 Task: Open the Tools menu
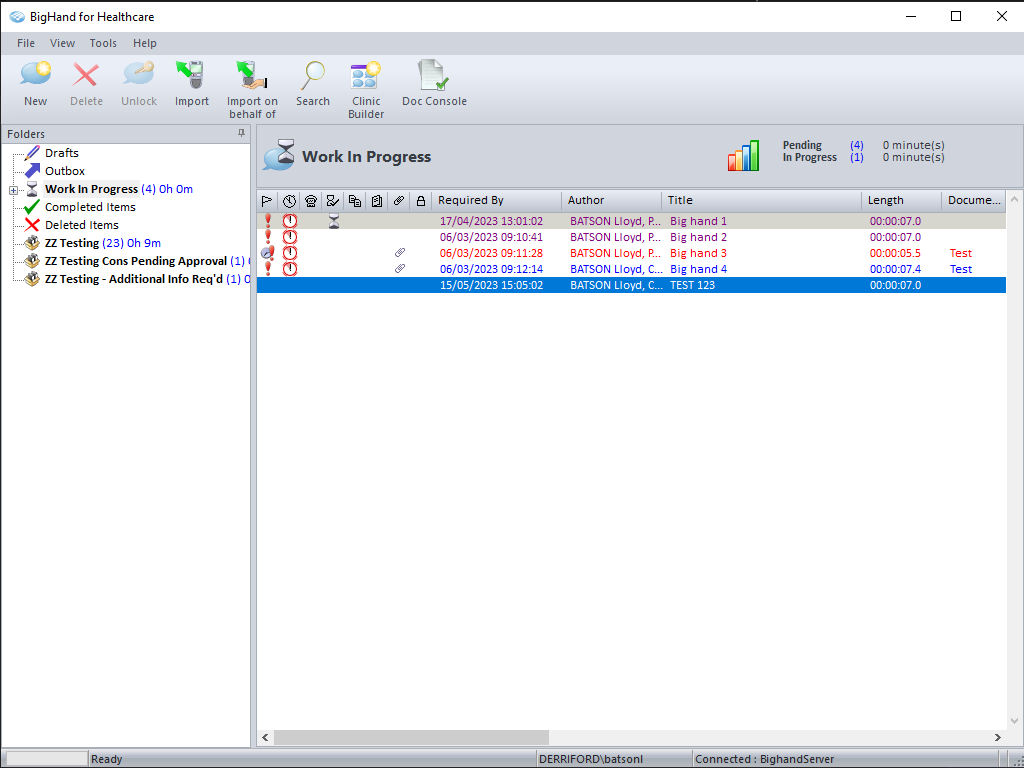coord(103,43)
